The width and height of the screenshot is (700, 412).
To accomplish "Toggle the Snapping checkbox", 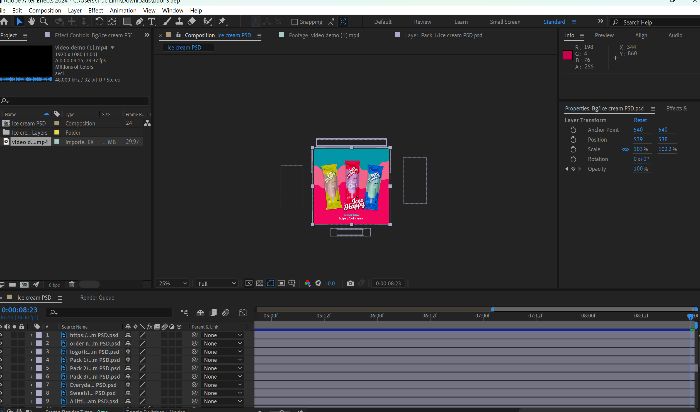I will click(294, 22).
